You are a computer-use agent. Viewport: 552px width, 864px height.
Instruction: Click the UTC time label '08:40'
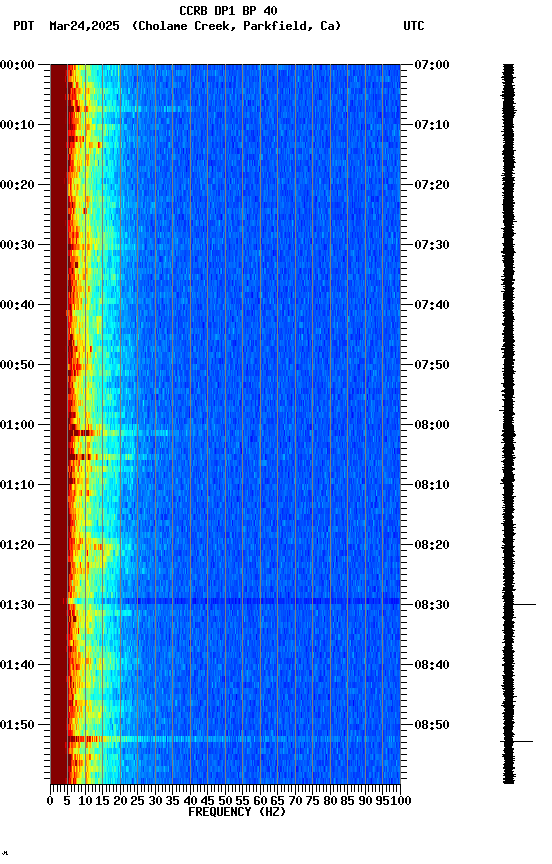tap(432, 666)
